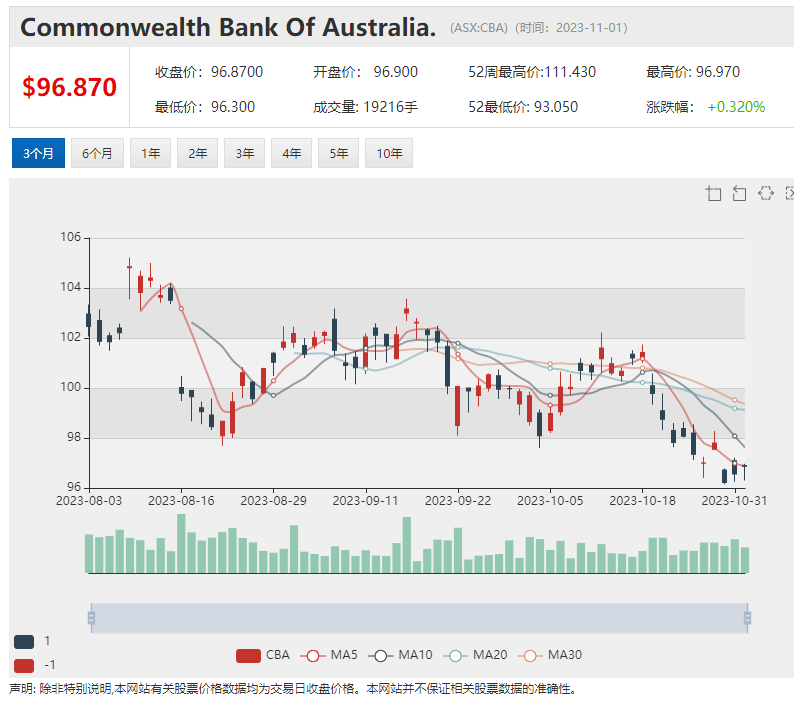Click the cut-off dashed icon at chart's right edge
This screenshot has width=796, height=714.
click(x=790, y=194)
